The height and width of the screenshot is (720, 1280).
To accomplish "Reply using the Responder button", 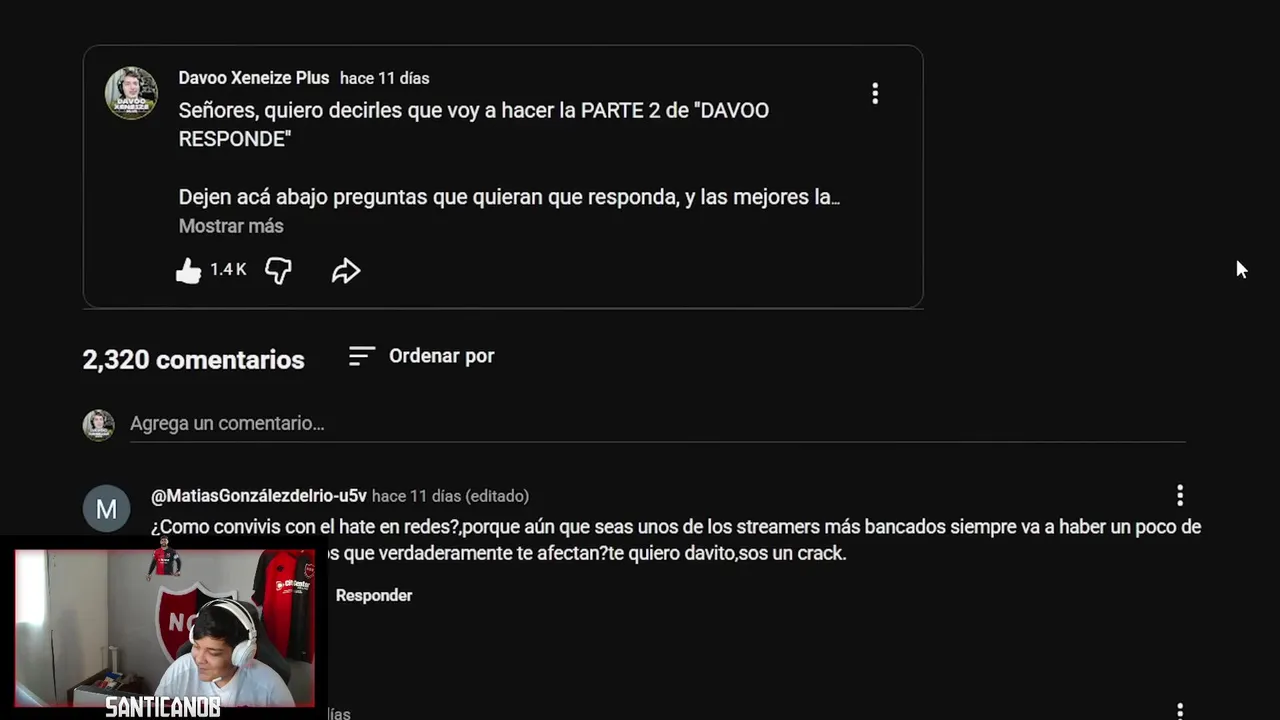I will (x=374, y=595).
